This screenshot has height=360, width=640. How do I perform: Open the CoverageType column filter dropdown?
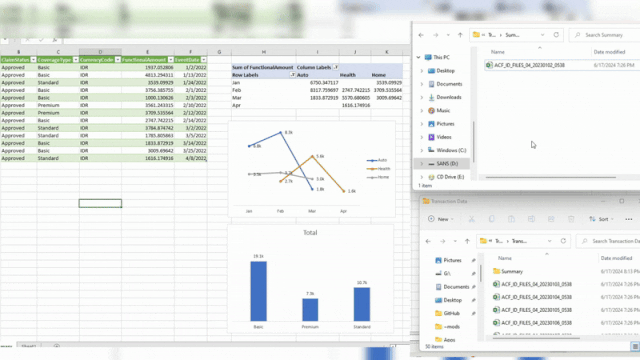click(76, 60)
